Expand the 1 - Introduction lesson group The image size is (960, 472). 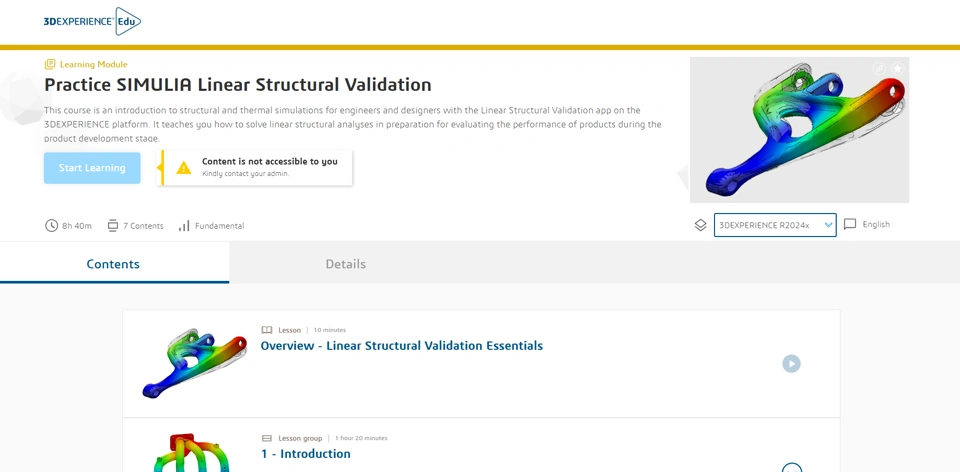pyautogui.click(x=791, y=468)
